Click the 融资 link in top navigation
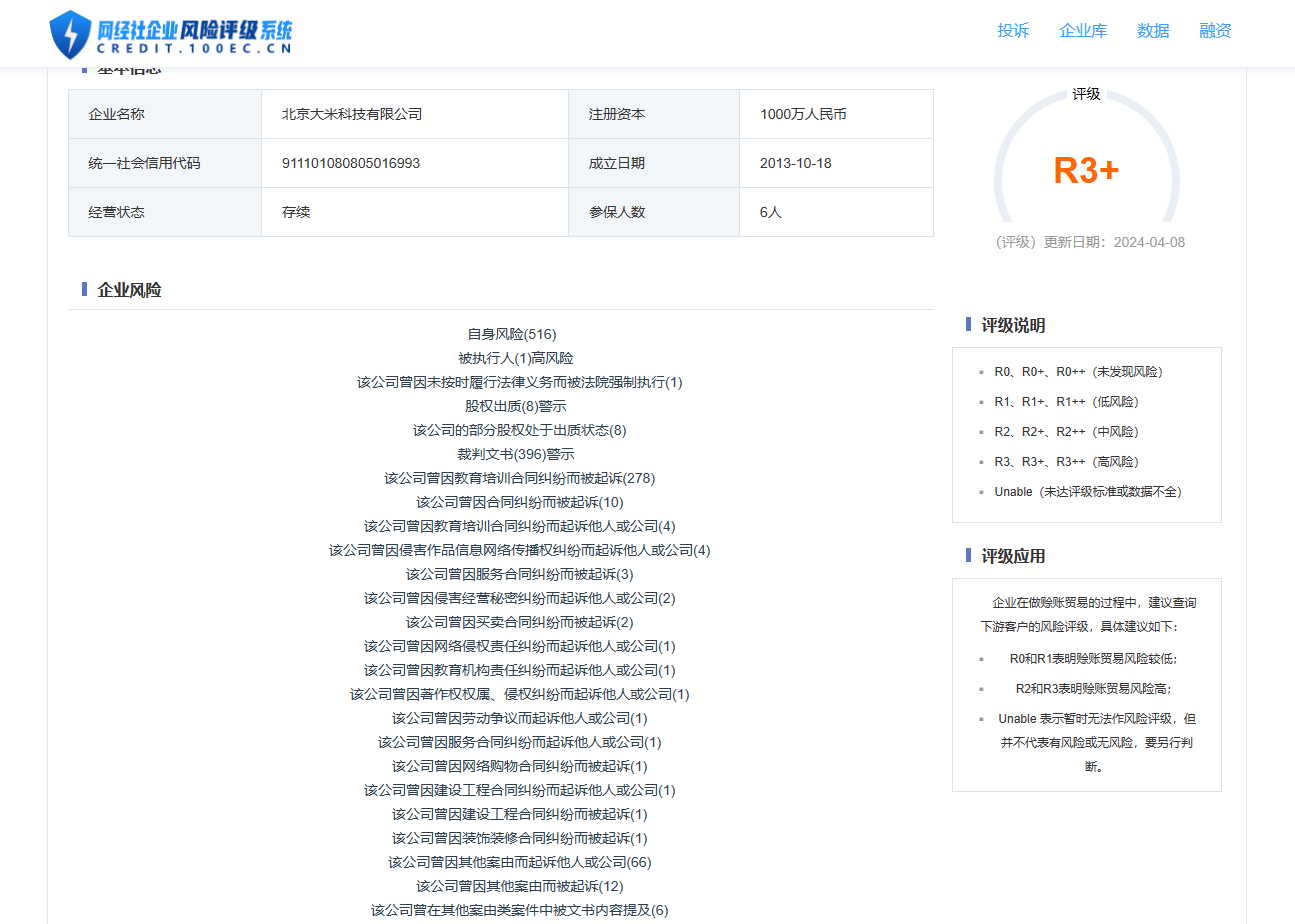Screen dimensions: 1295x924 point(1214,31)
